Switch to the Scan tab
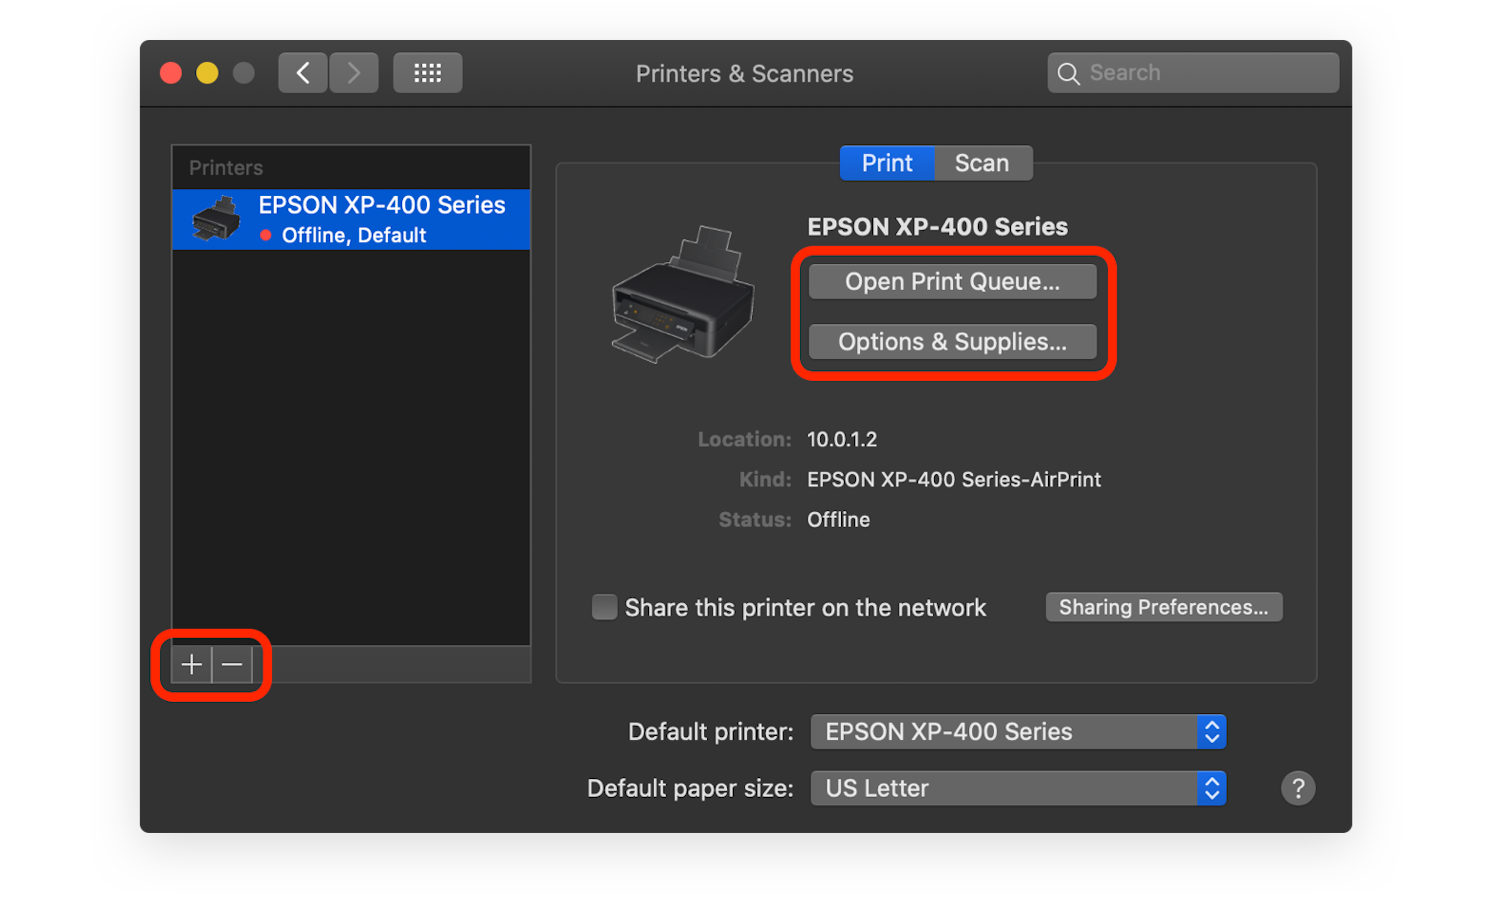The image size is (1494, 900). click(982, 162)
